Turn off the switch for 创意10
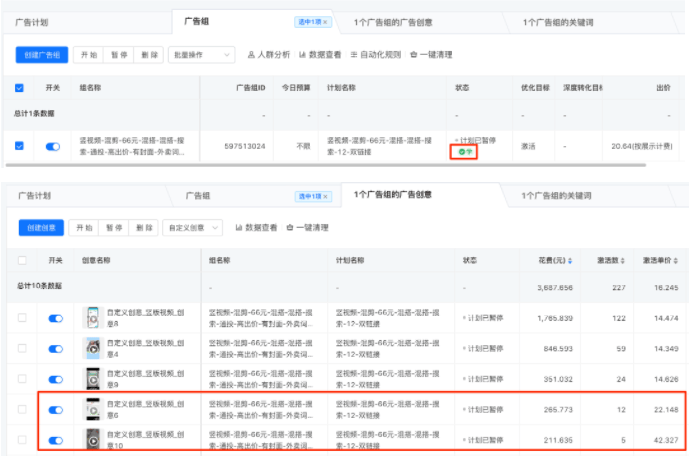The width and height of the screenshot is (696, 458). coord(55,440)
